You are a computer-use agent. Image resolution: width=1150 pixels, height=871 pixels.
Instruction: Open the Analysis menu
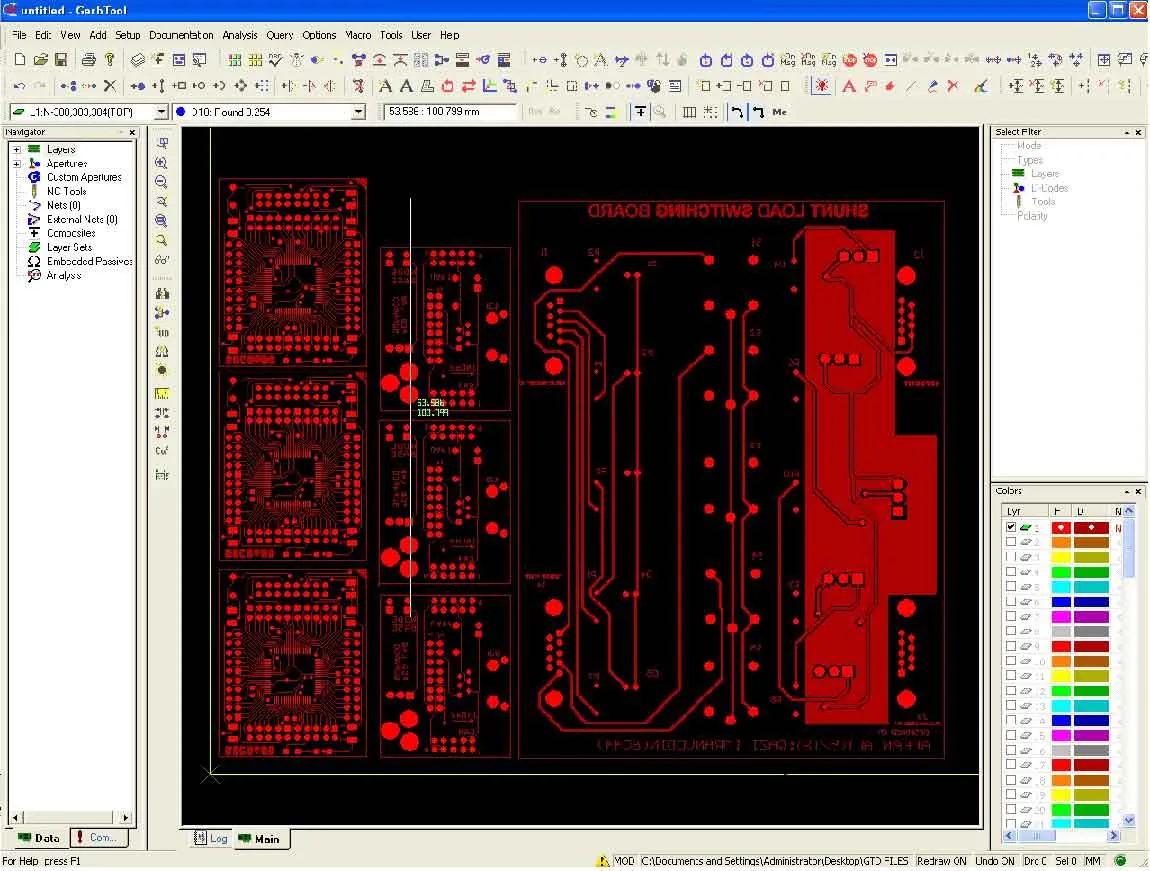(240, 34)
